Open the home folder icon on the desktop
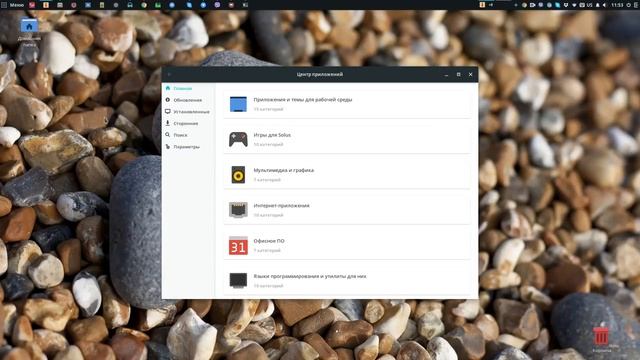The image size is (640, 360). (x=29, y=26)
